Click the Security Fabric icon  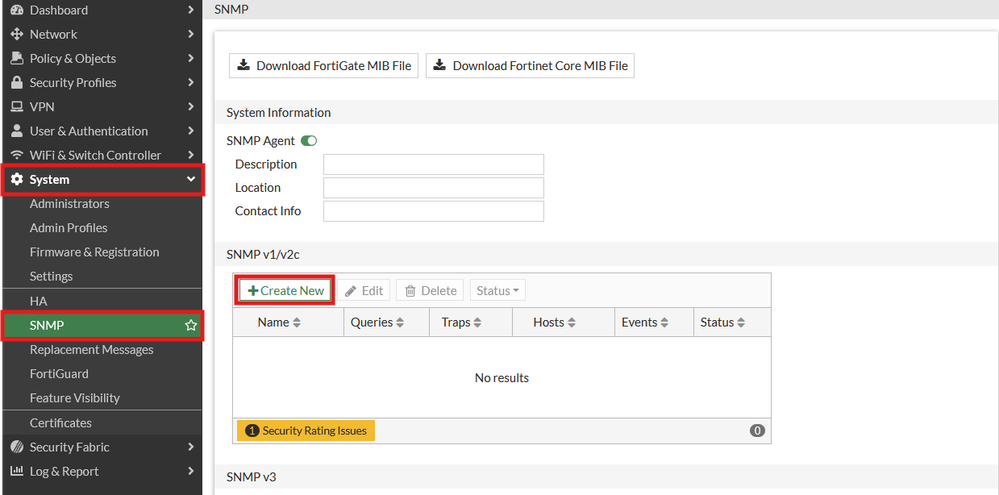tap(16, 447)
